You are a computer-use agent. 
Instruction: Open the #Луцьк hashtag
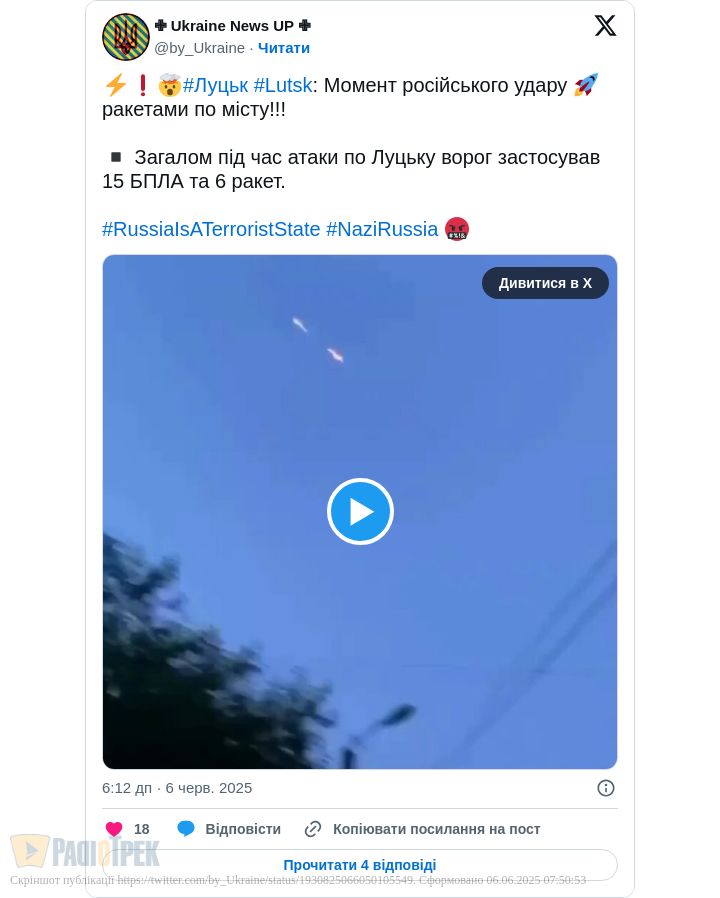(x=215, y=86)
